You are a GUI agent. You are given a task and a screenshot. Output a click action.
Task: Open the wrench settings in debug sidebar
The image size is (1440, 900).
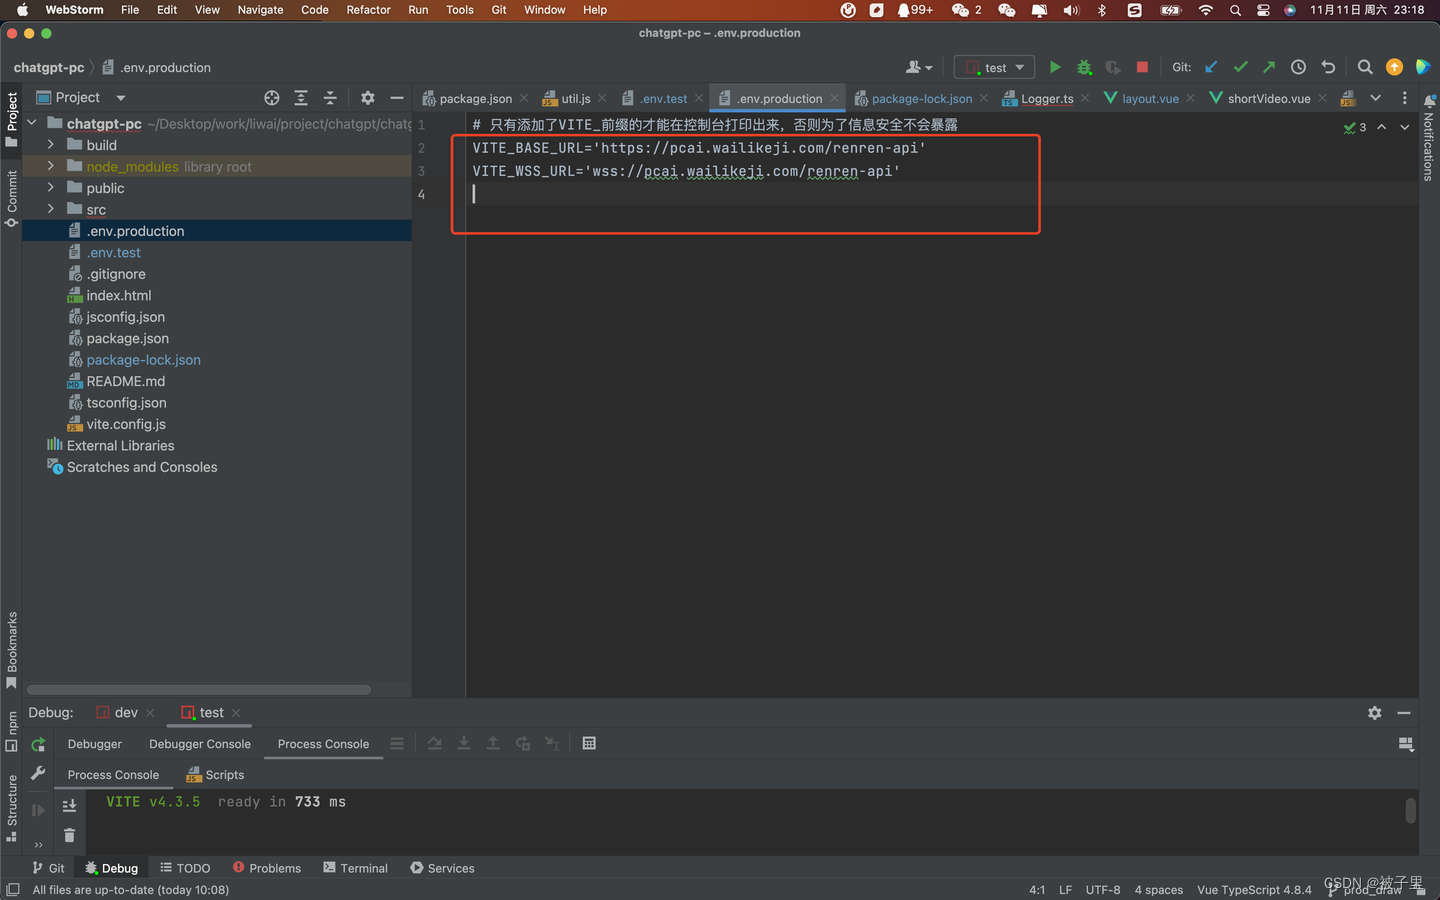(38, 773)
